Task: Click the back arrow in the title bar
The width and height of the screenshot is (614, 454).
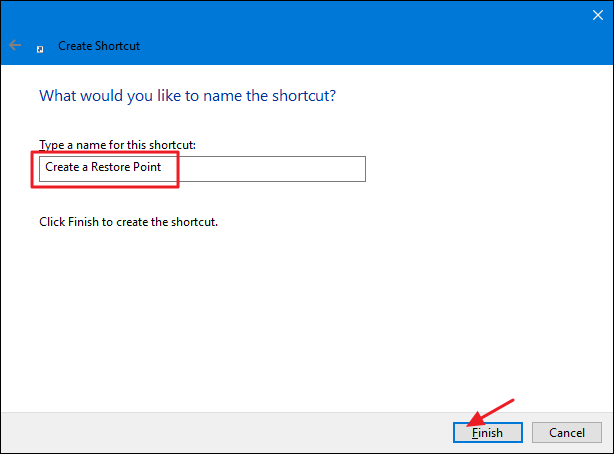Action: tap(15, 45)
